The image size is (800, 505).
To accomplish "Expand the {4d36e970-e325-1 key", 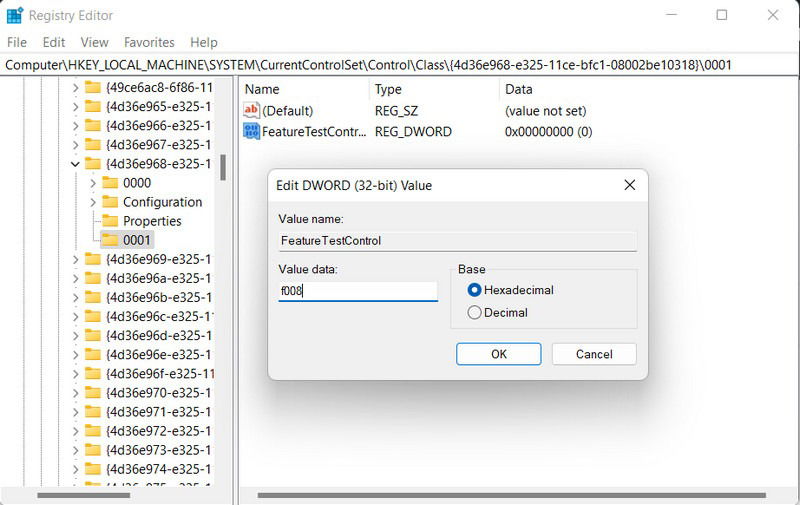I will tap(76, 393).
